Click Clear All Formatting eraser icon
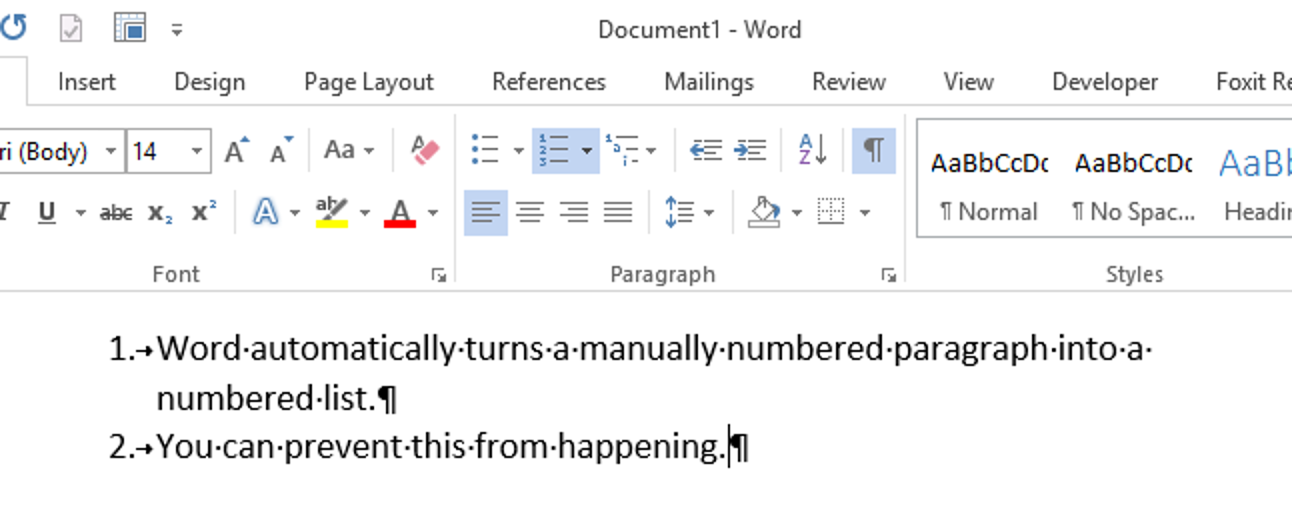 pyautogui.click(x=425, y=151)
